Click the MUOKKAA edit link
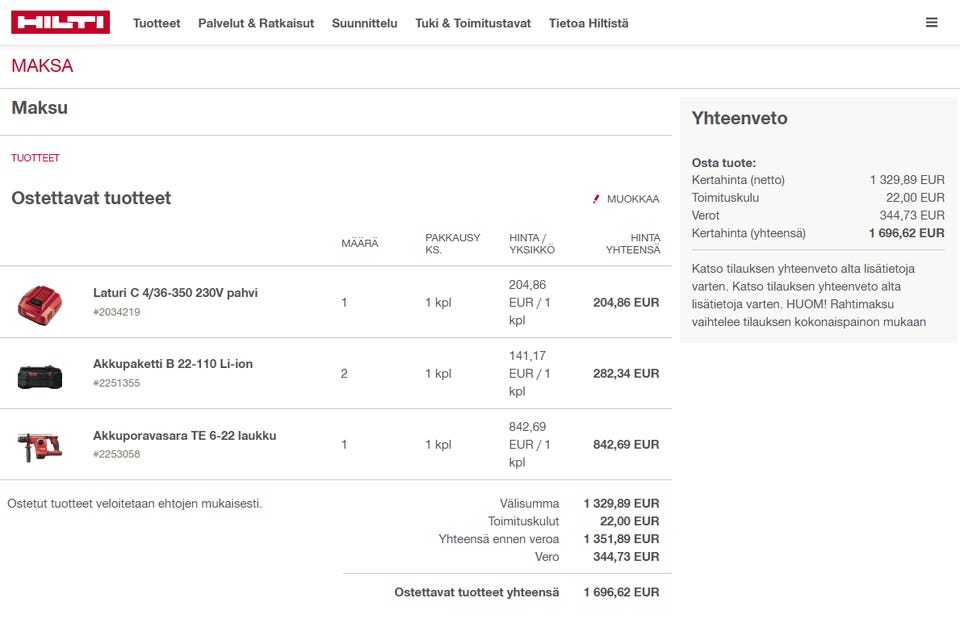 (633, 199)
